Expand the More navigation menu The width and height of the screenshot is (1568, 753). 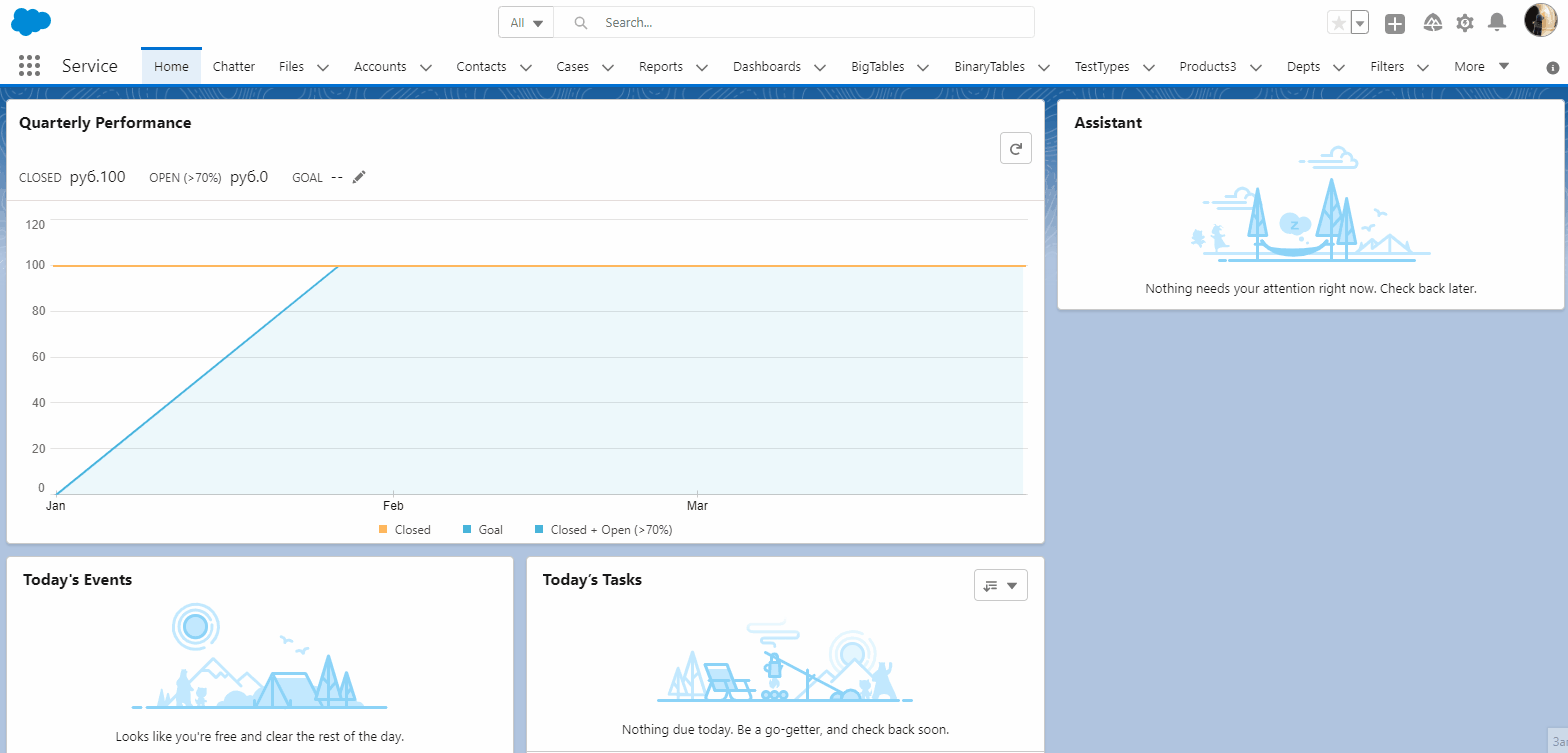1481,67
